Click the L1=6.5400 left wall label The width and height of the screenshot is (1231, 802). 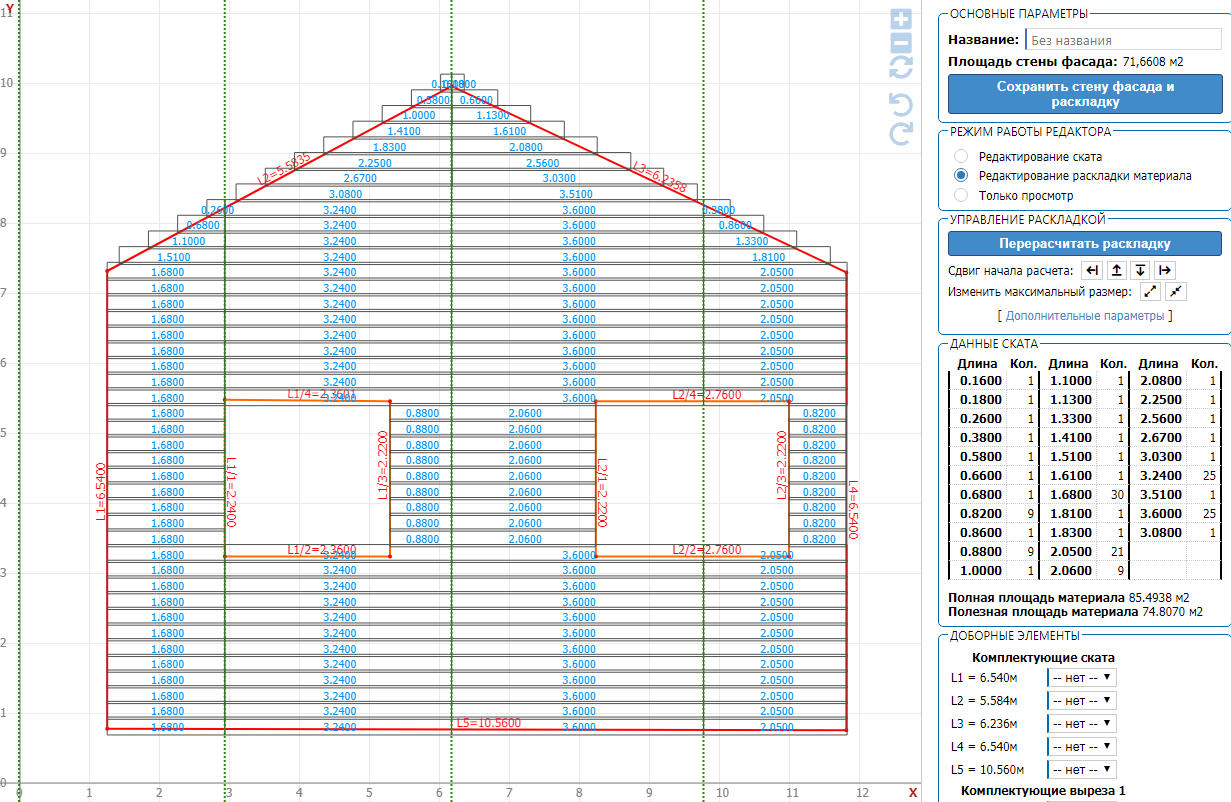coord(100,492)
